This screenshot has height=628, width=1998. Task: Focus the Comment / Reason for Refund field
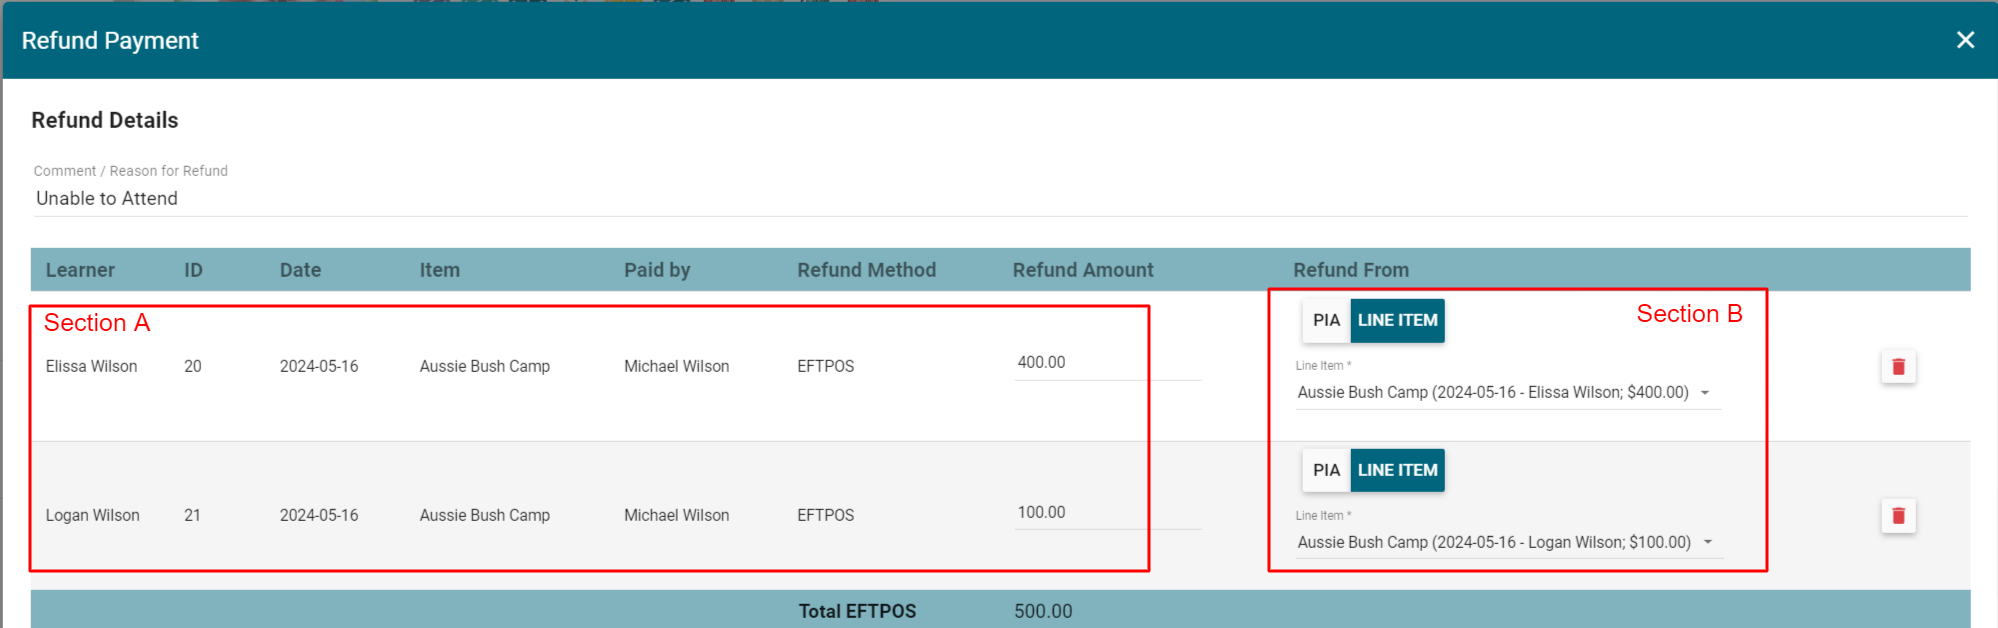click(x=1000, y=199)
